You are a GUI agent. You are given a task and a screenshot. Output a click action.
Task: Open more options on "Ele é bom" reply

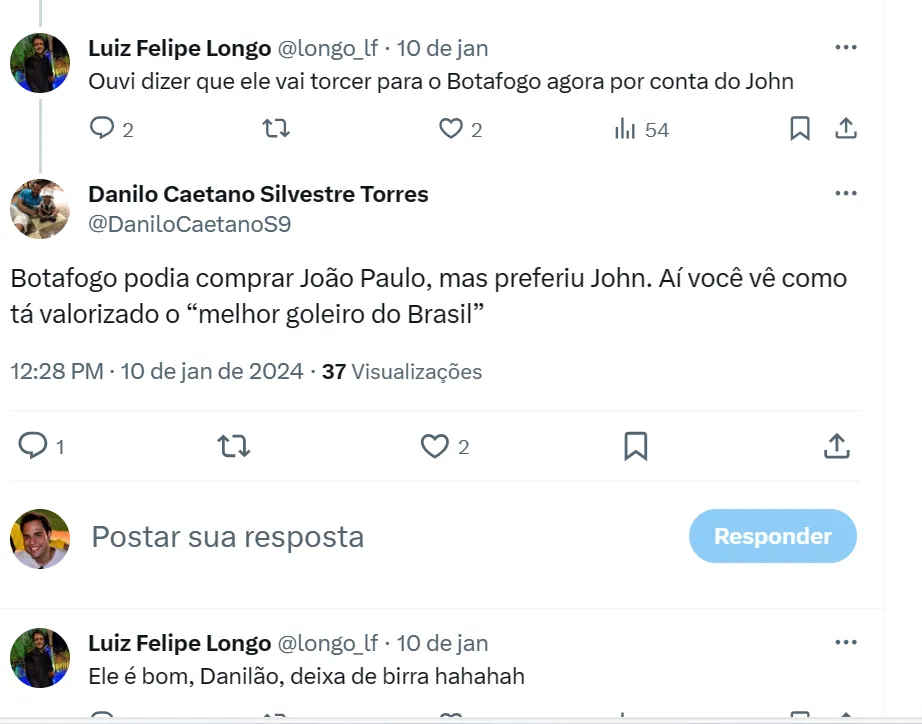point(846,642)
